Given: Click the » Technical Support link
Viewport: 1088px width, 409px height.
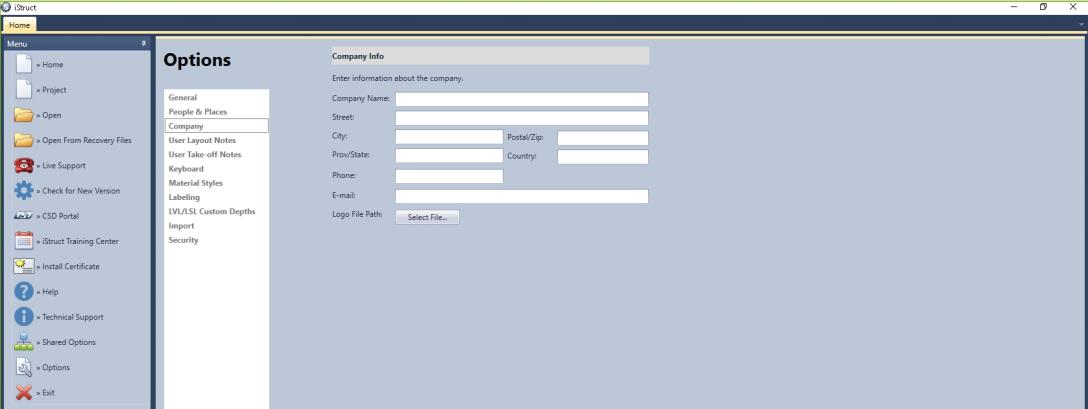Looking at the screenshot, I should pyautogui.click(x=70, y=317).
